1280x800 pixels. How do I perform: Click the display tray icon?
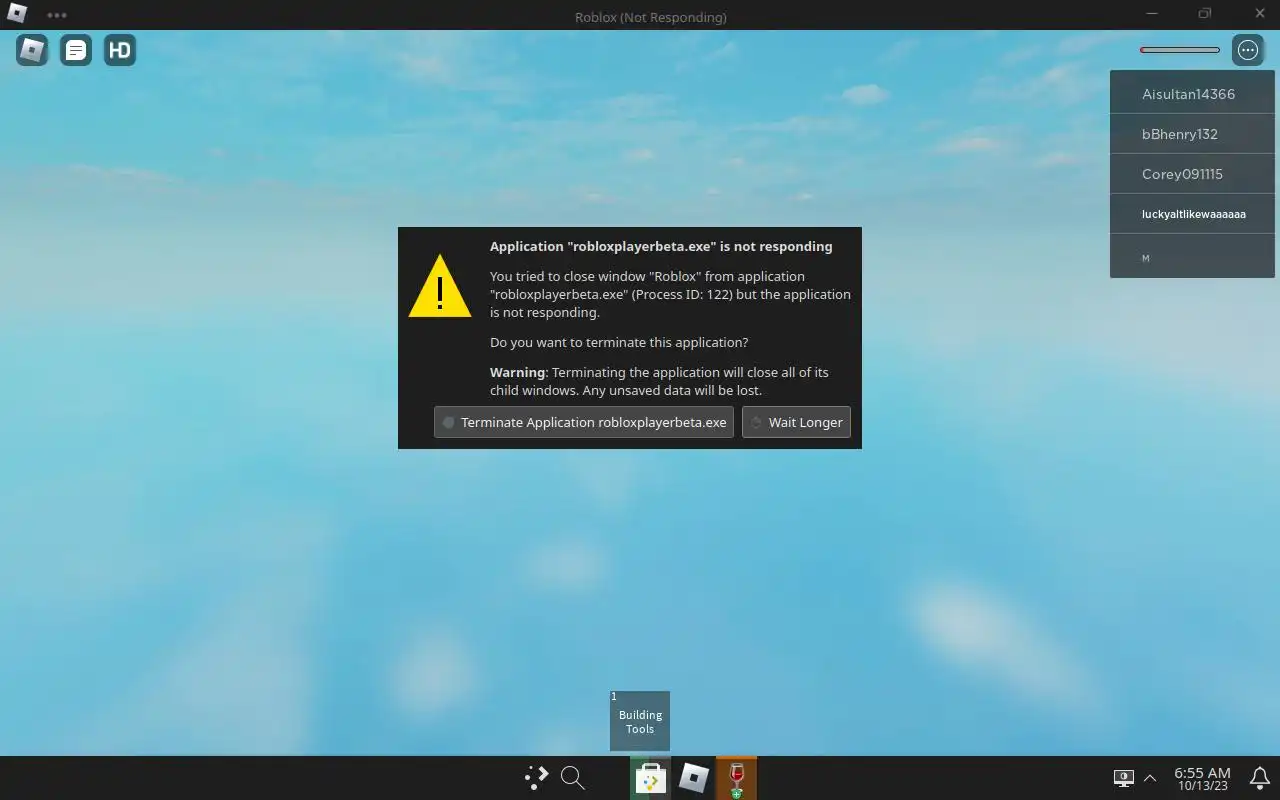point(1124,778)
